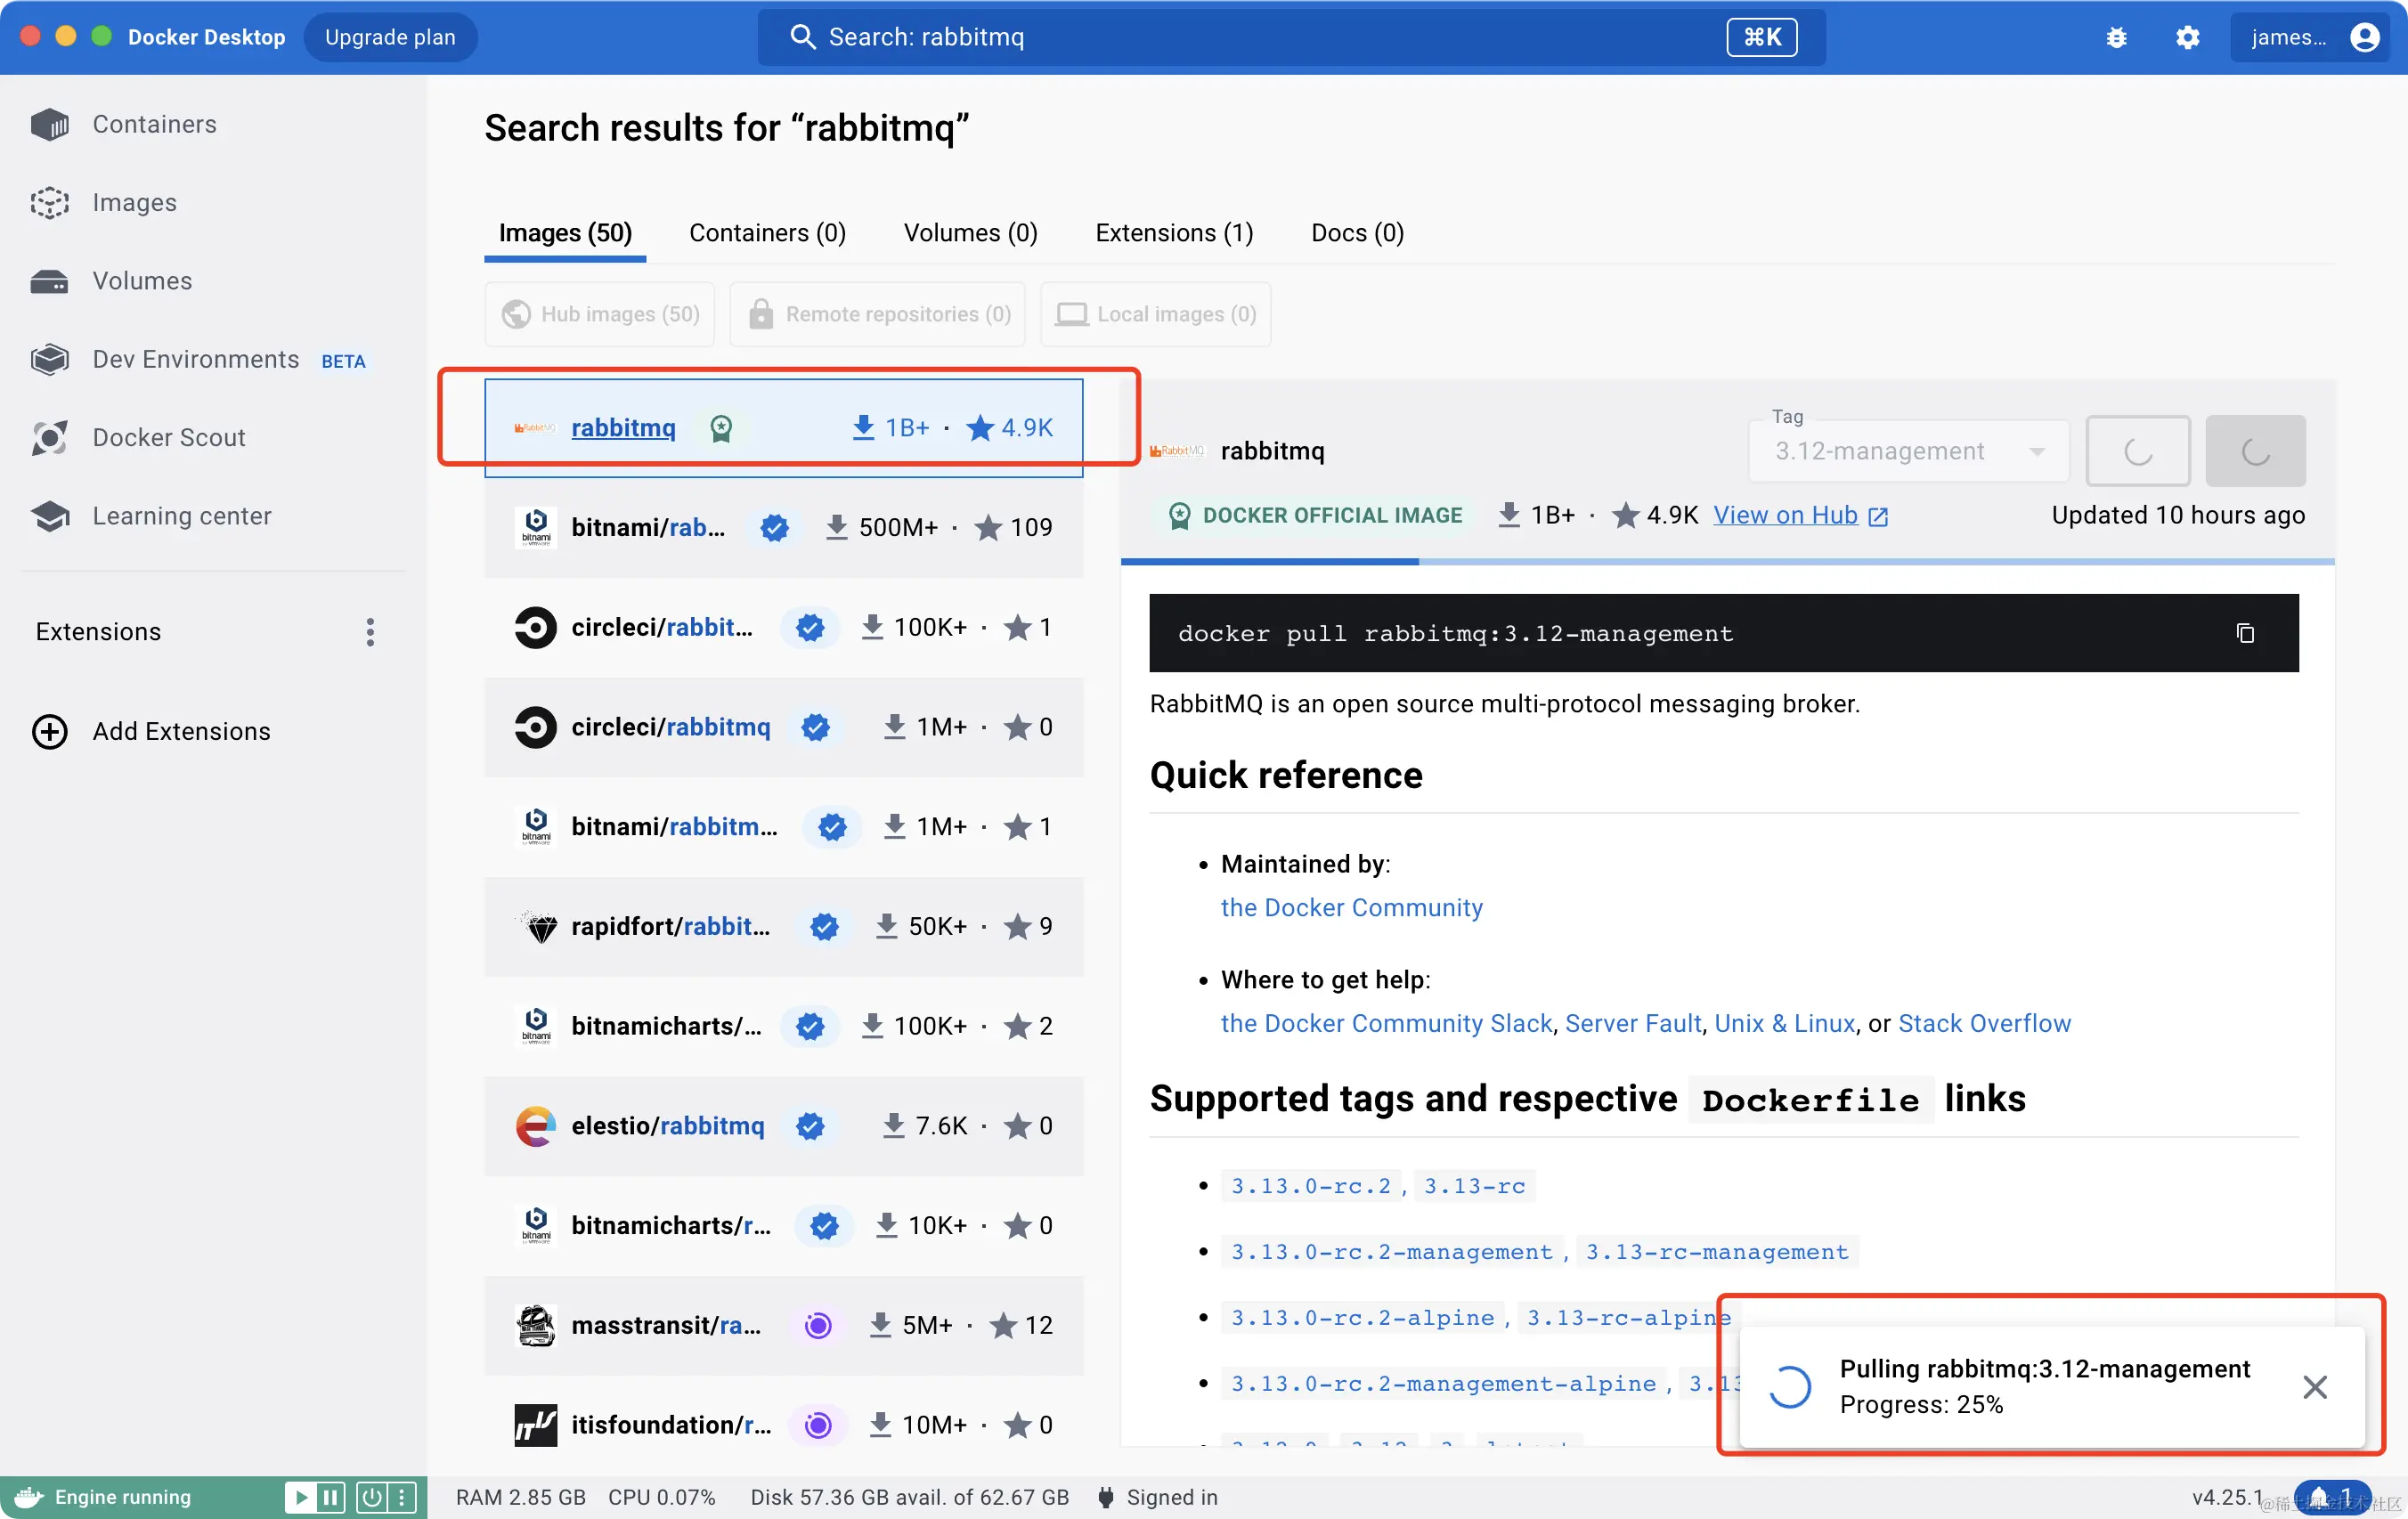Open settings gear in title bar

[2187, 38]
